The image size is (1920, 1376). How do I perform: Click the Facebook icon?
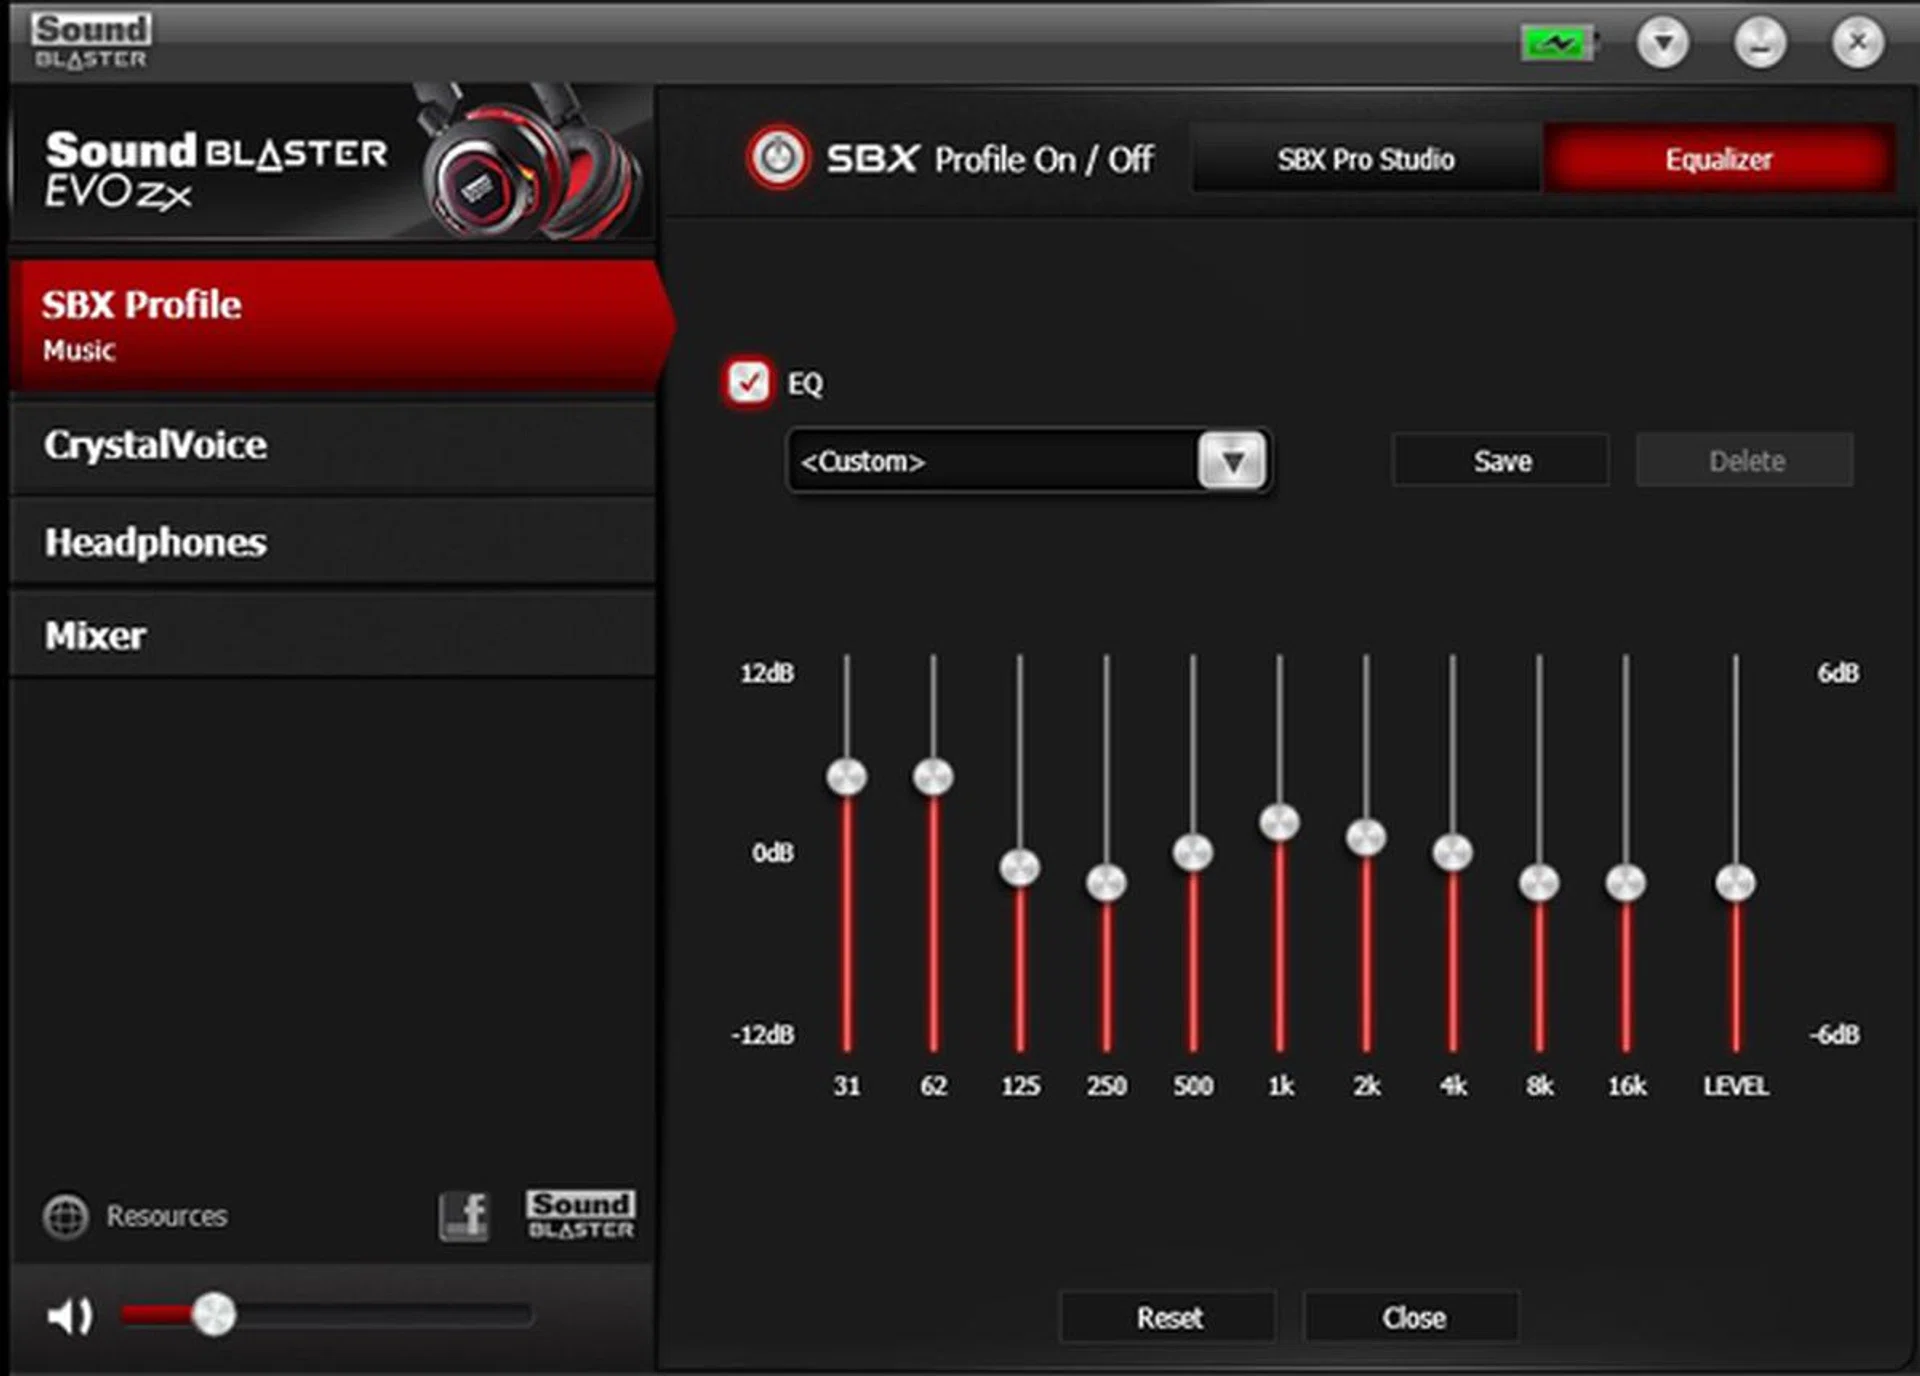click(x=465, y=1216)
